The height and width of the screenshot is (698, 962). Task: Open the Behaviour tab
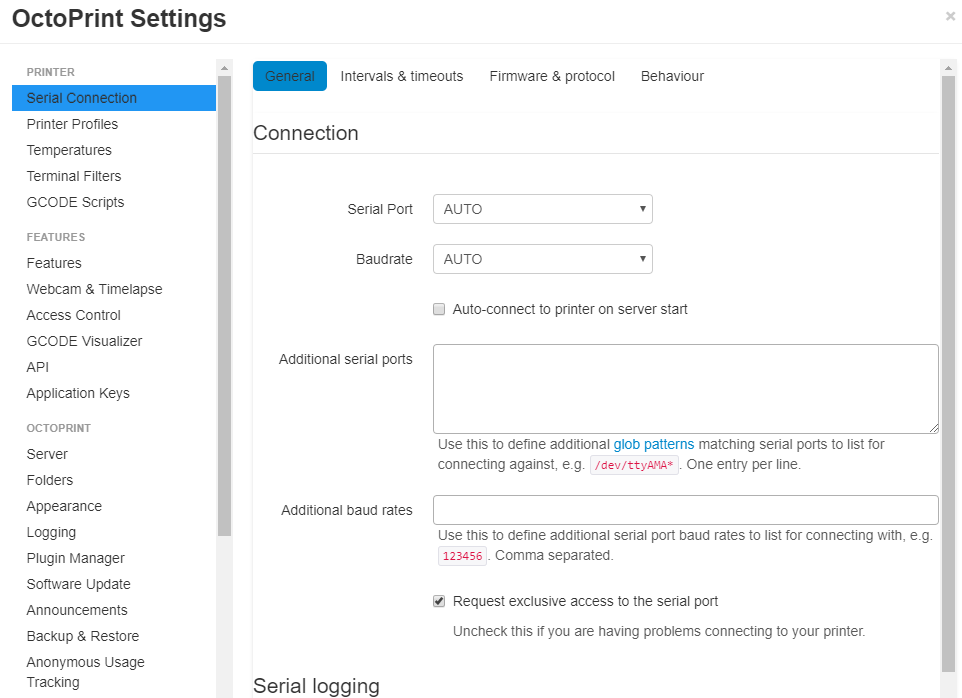pos(672,76)
